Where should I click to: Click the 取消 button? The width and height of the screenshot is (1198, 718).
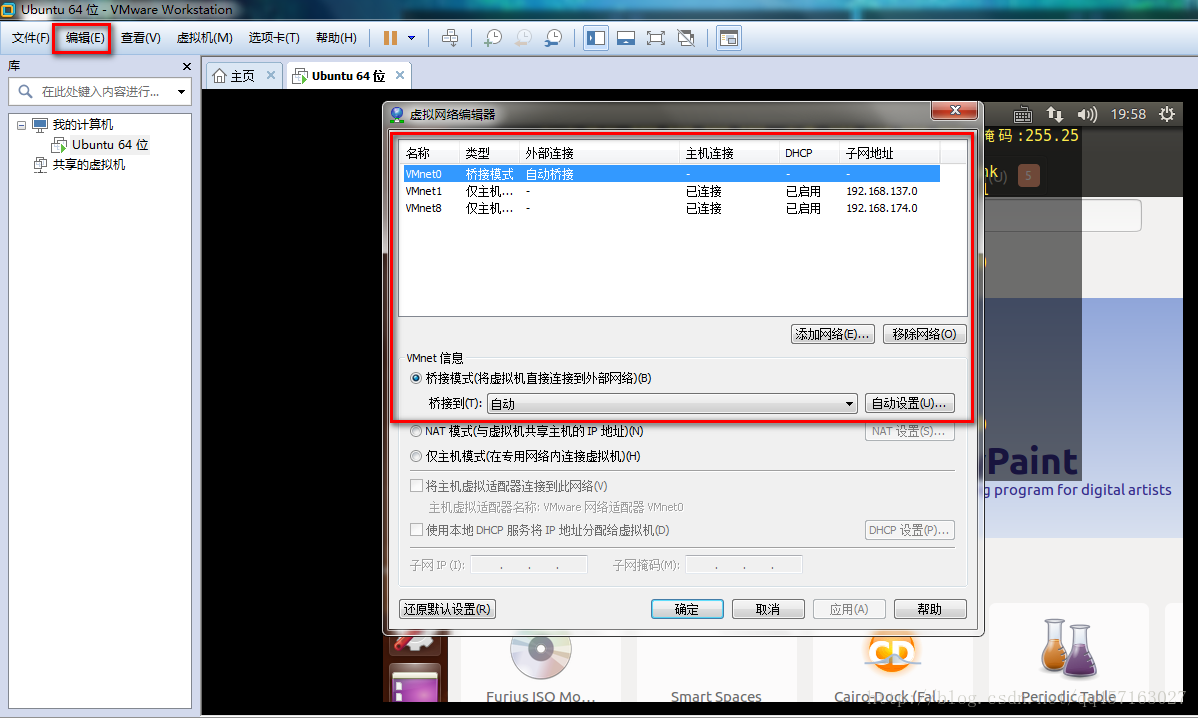768,609
